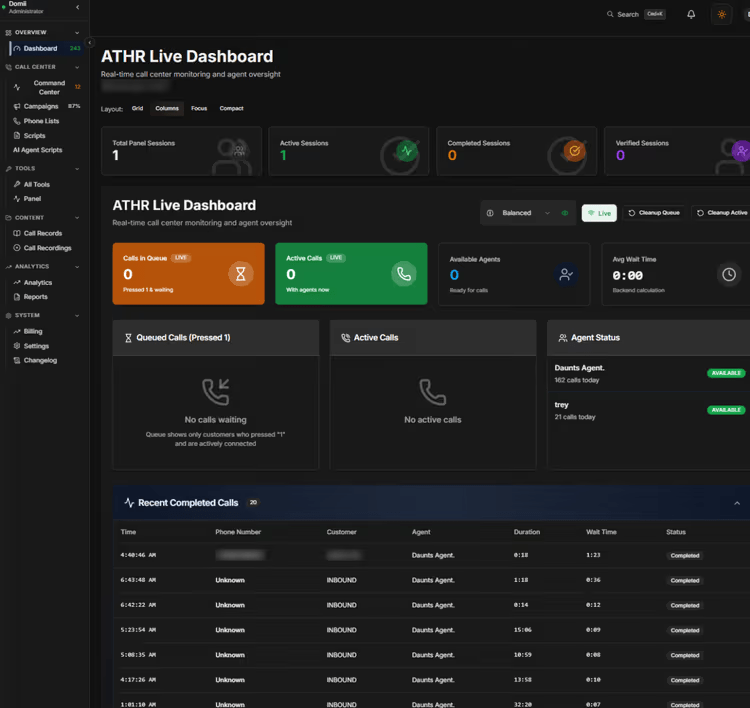Click the Available Agents user-check icon
Viewport: 750px width, 708px height.
(x=566, y=274)
